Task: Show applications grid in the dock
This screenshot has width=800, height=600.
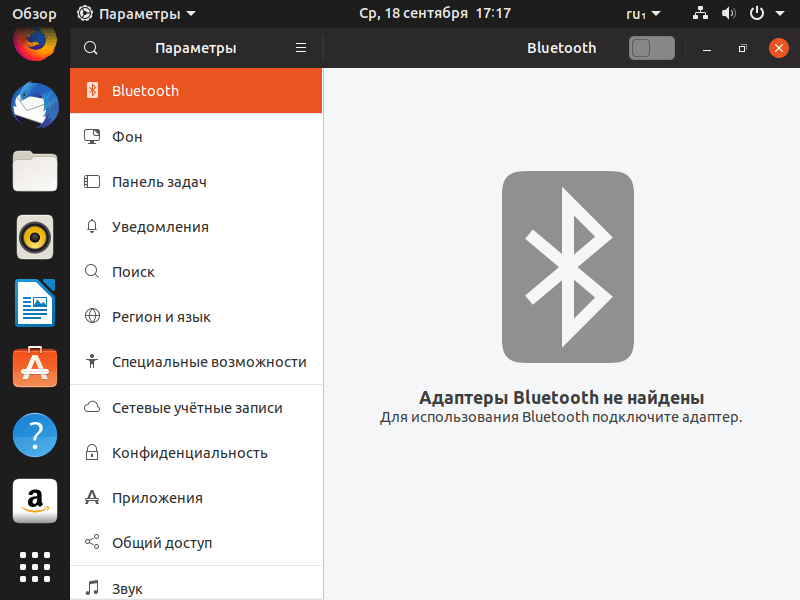Action: pyautogui.click(x=35, y=567)
